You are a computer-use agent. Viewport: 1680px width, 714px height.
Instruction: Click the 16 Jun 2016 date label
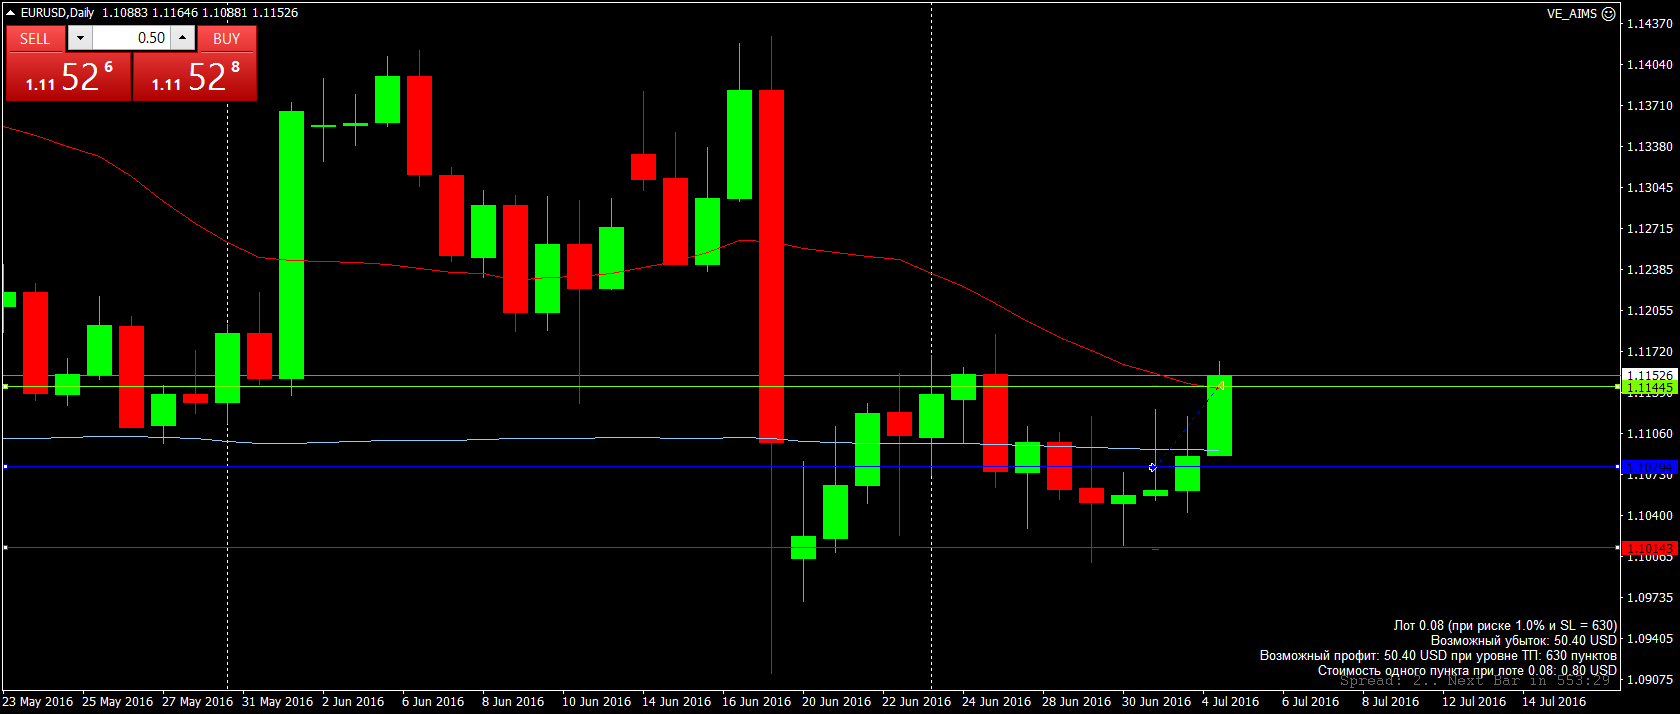coord(756,701)
